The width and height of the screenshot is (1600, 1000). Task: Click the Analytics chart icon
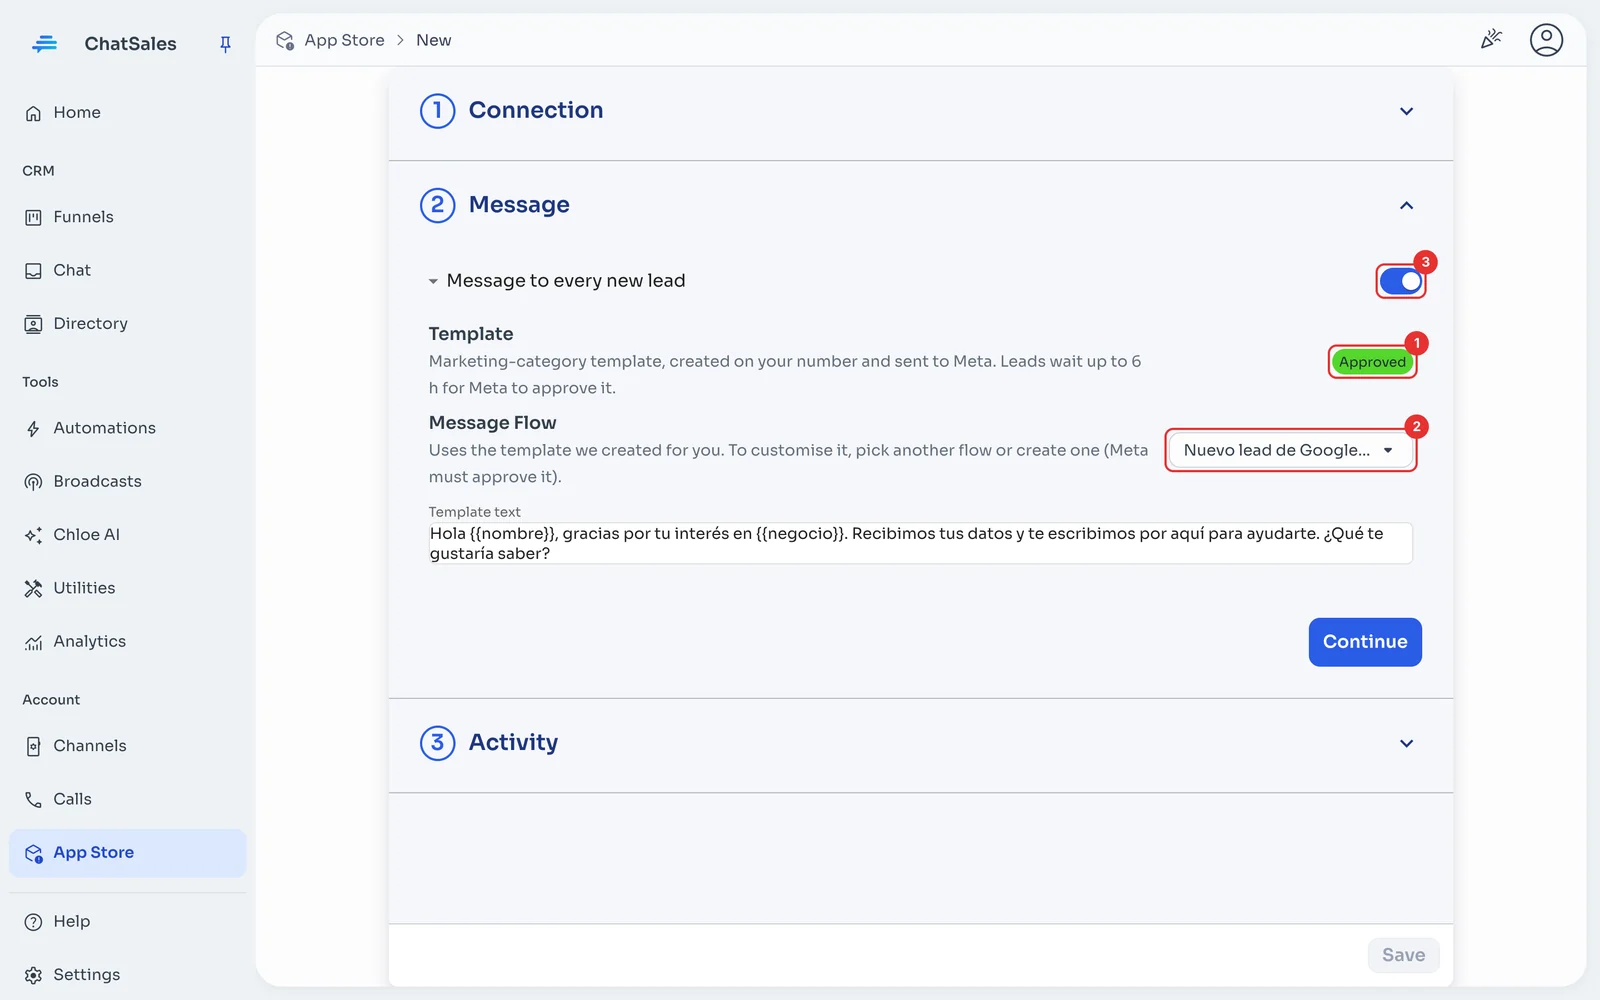33,642
